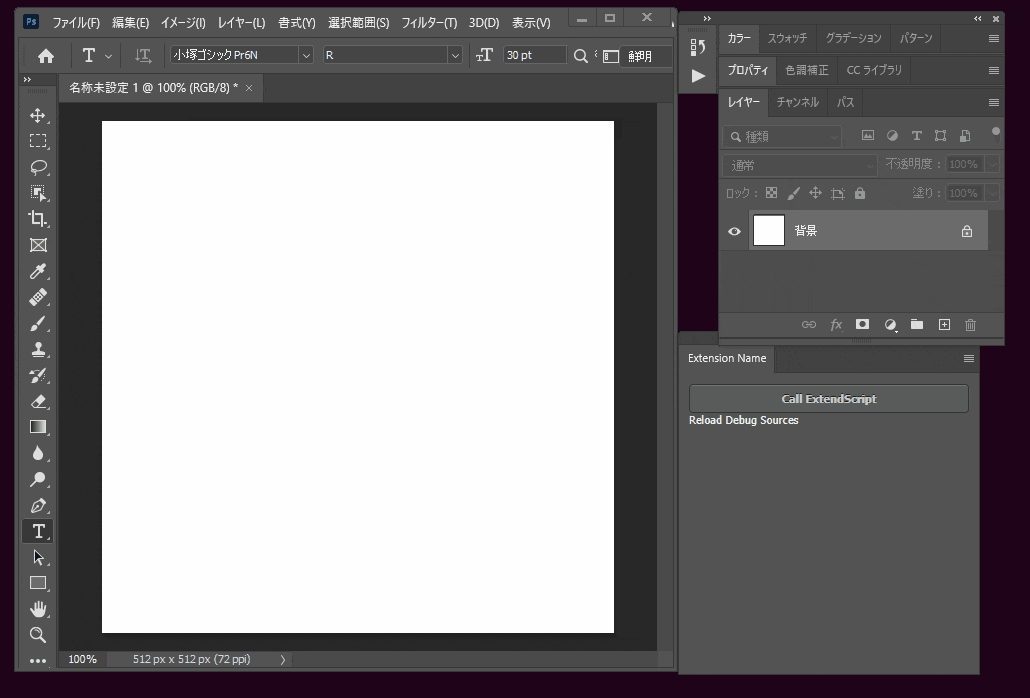Toggle type layer filter
Viewport: 1030px width, 698px height.
916,136
